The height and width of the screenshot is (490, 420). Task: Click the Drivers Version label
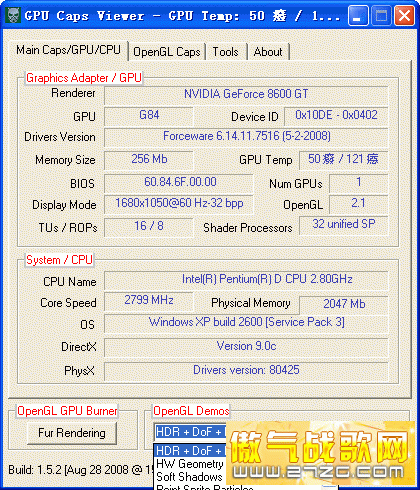point(60,137)
